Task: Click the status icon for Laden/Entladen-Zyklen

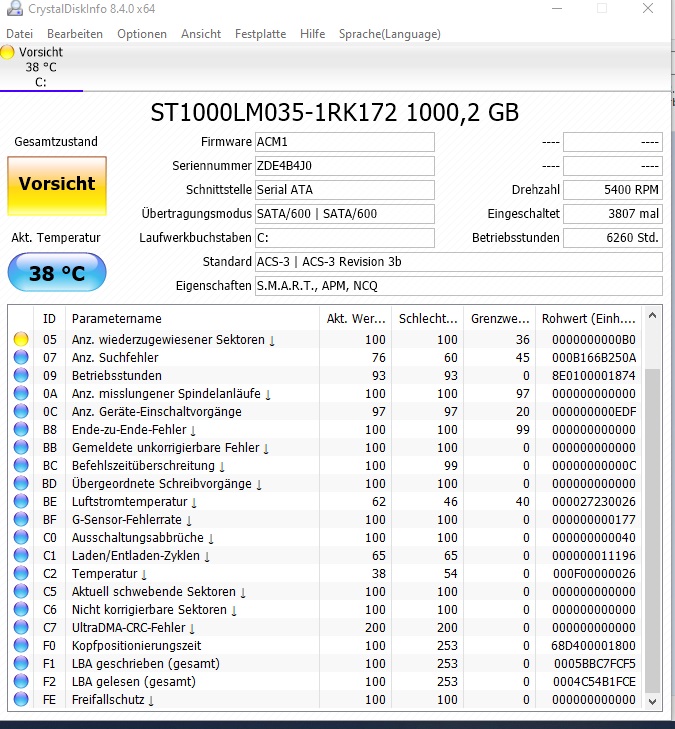Action: coord(21,556)
